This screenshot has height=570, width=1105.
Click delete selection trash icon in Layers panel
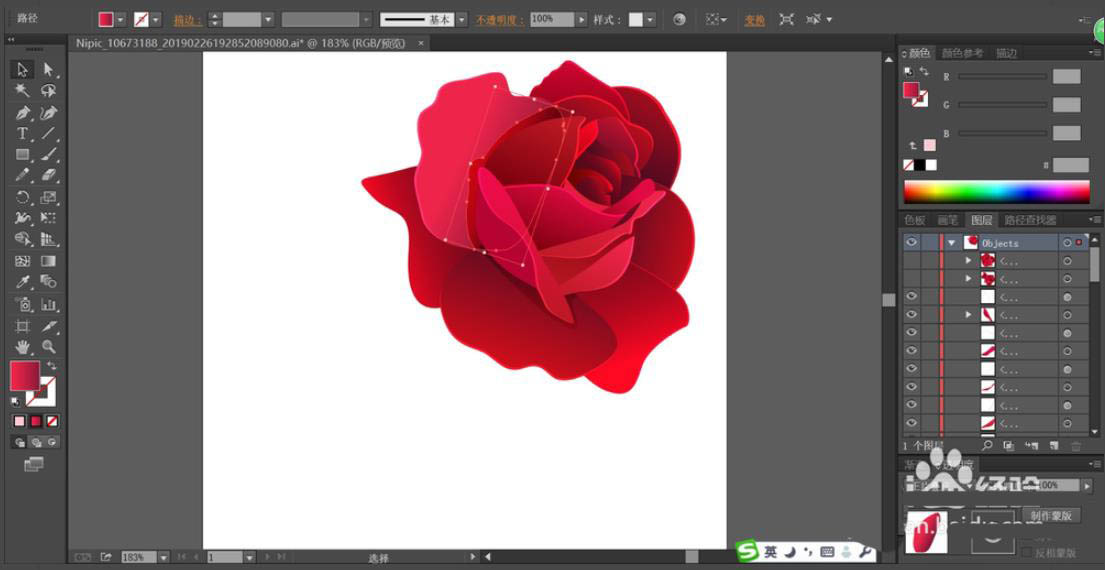[1076, 445]
